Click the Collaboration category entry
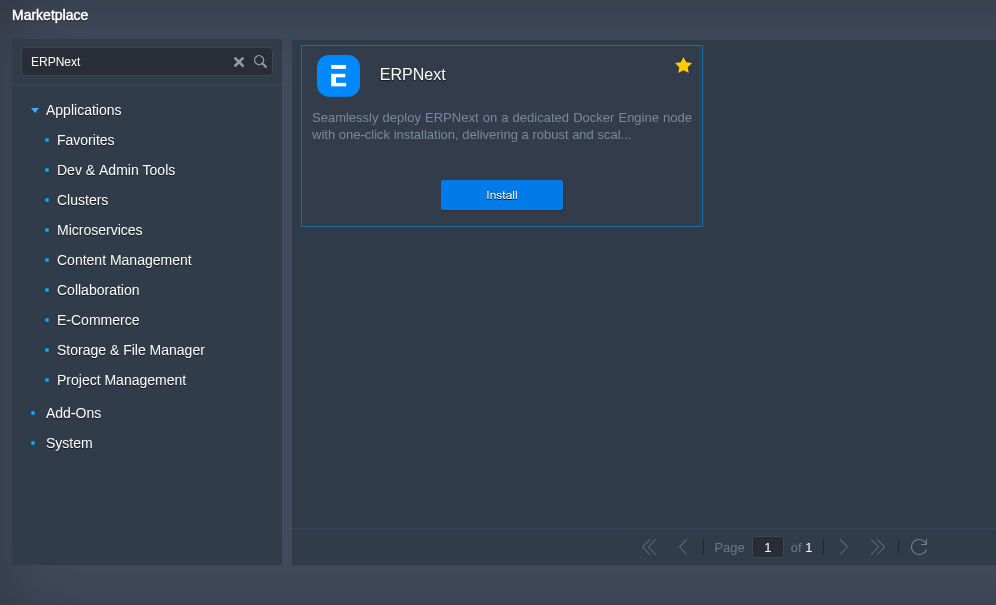996x605 pixels. coord(98,290)
